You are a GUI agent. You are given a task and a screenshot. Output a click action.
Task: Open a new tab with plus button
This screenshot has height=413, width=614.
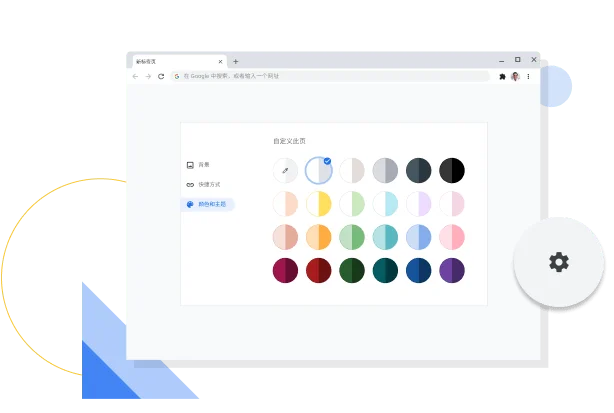[x=236, y=61]
